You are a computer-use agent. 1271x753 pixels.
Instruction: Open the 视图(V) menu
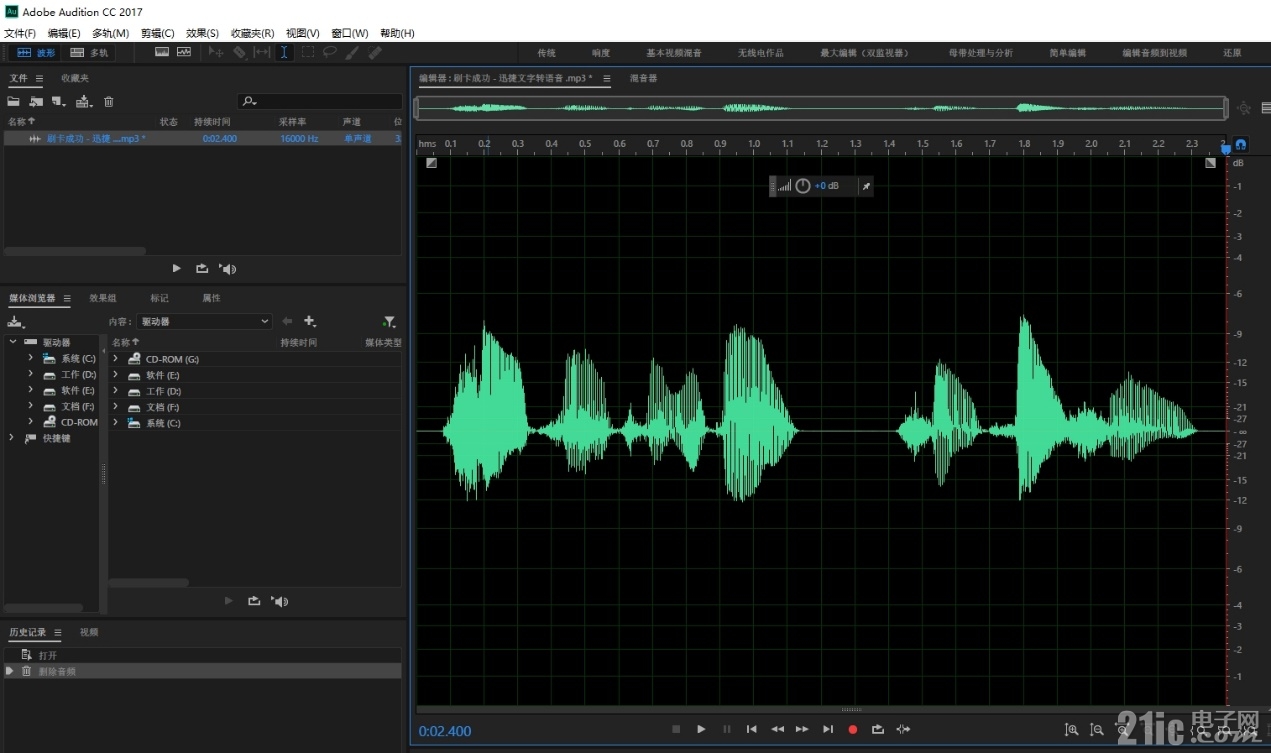(x=303, y=33)
